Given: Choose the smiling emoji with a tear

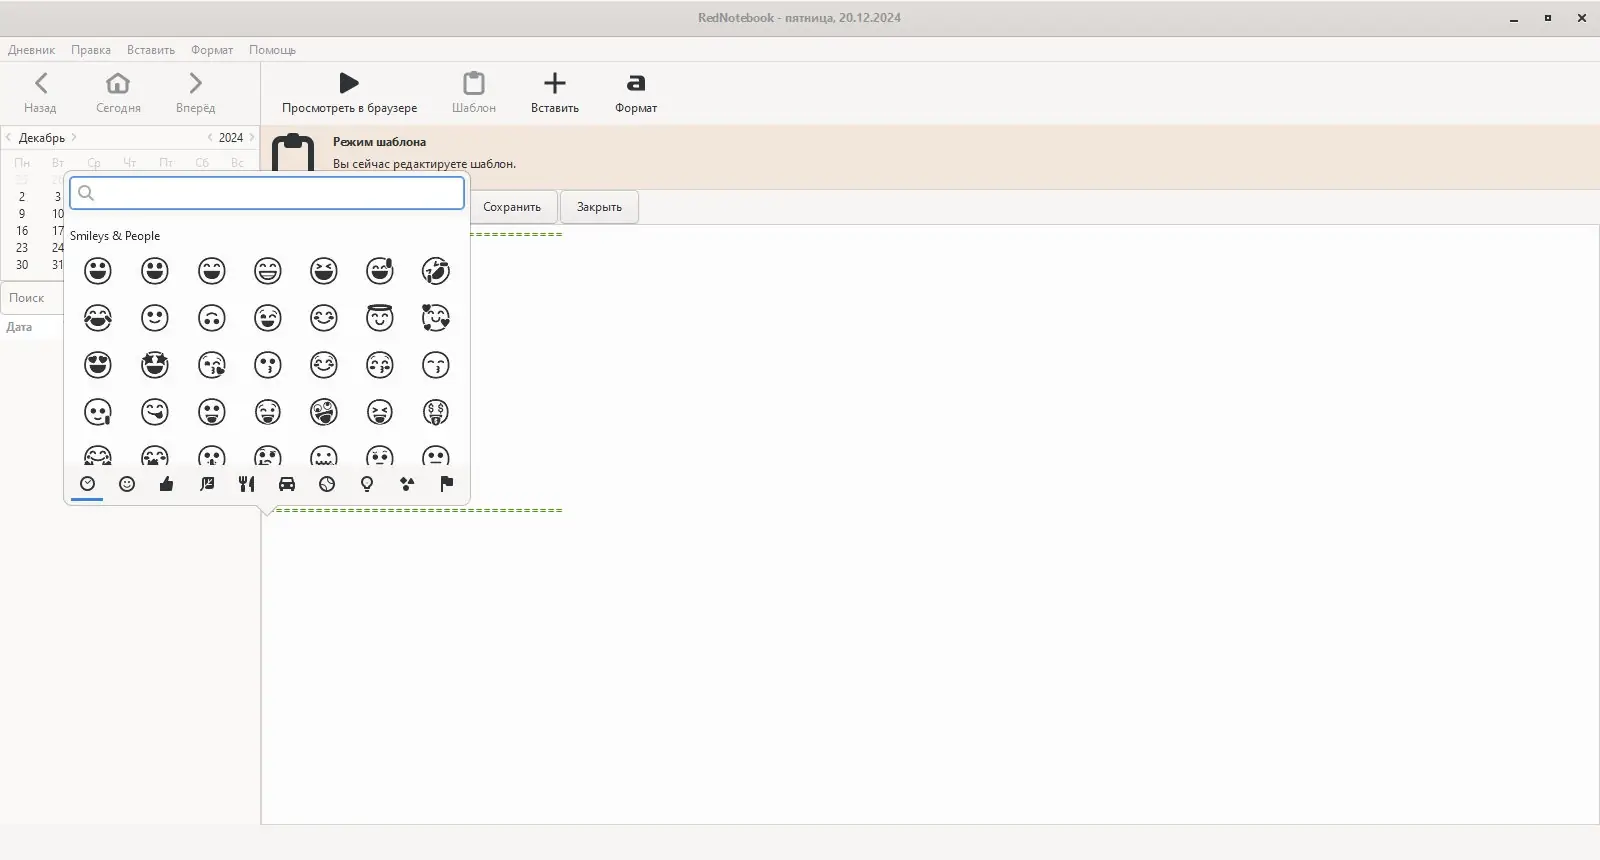Looking at the screenshot, I should coord(98,412).
